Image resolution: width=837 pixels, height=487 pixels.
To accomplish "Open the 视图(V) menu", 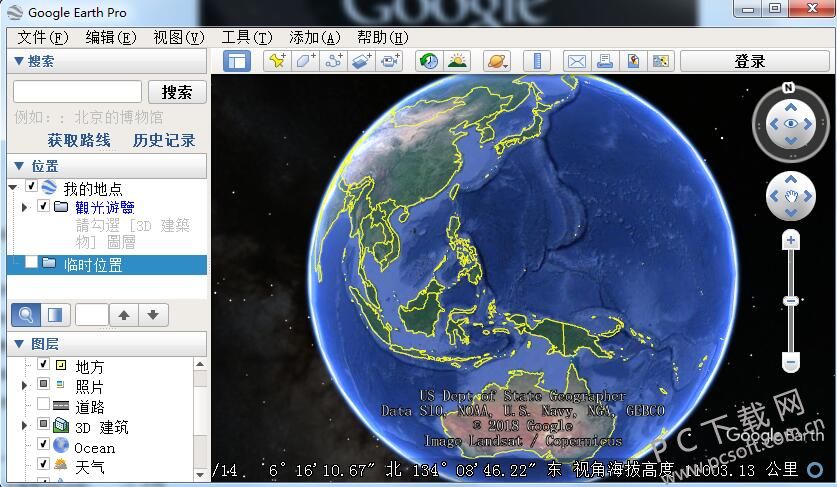I will click(x=179, y=37).
